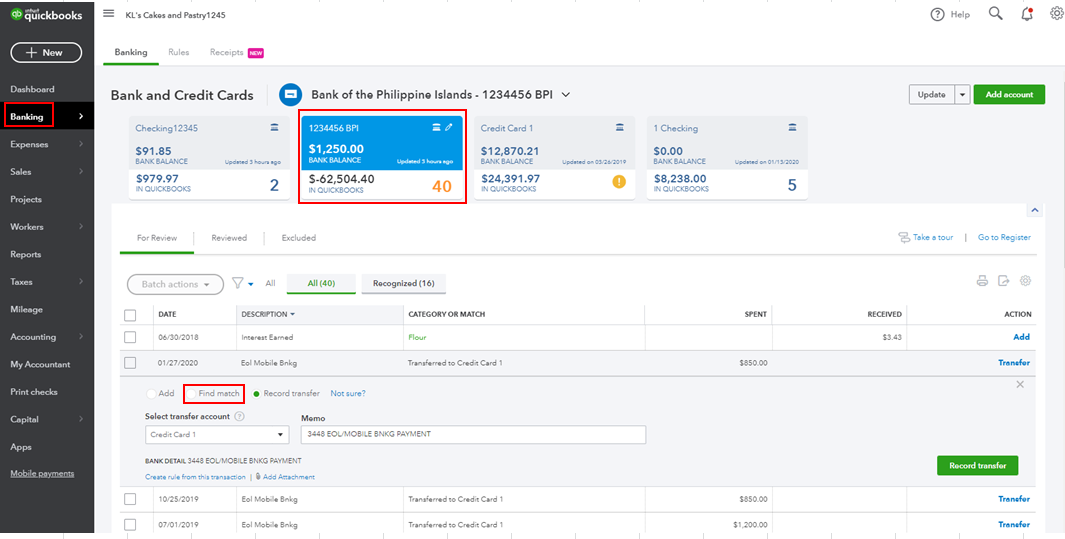This screenshot has height=539, width=1065.
Task: Check the 06/30/2018 Interest Earned row
Action: [130, 337]
